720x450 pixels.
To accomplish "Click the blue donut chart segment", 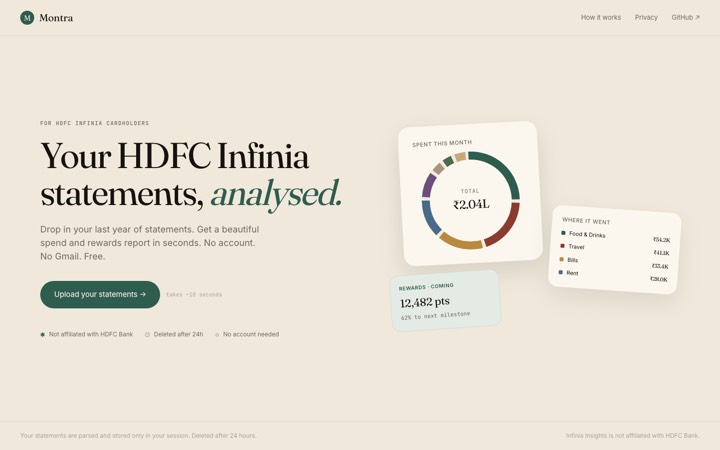I will click(x=430, y=217).
